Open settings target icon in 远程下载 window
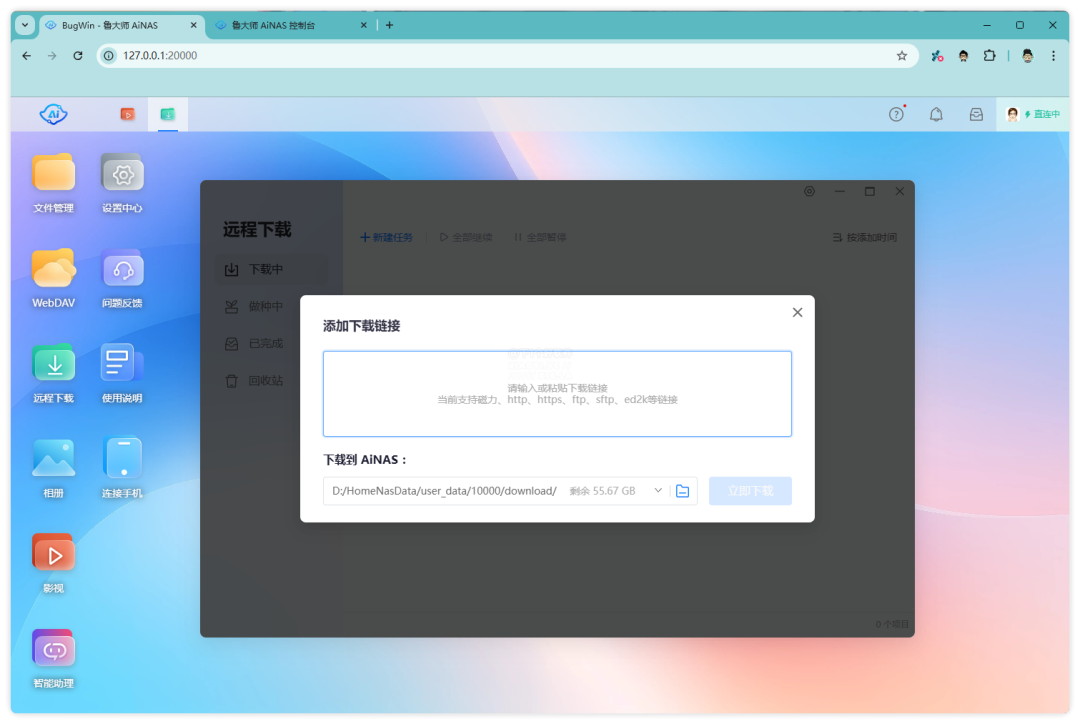 [809, 191]
